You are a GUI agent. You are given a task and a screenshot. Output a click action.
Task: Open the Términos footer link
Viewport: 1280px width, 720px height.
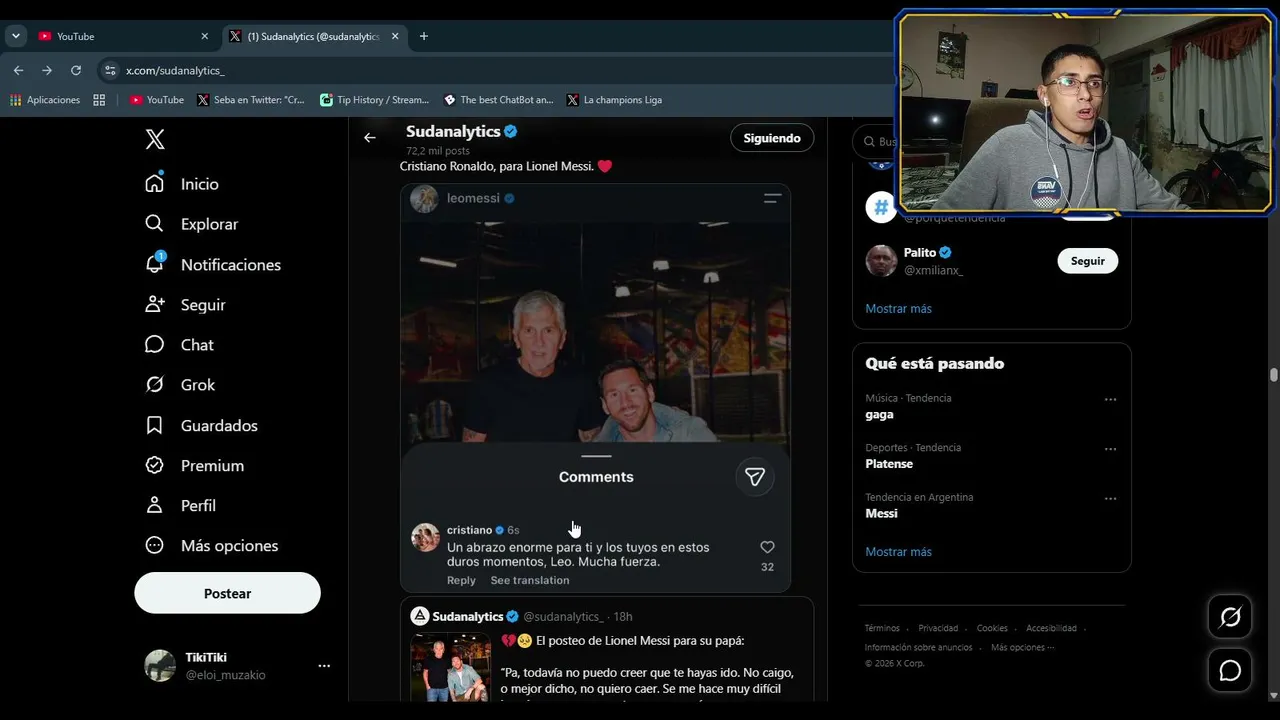click(882, 628)
